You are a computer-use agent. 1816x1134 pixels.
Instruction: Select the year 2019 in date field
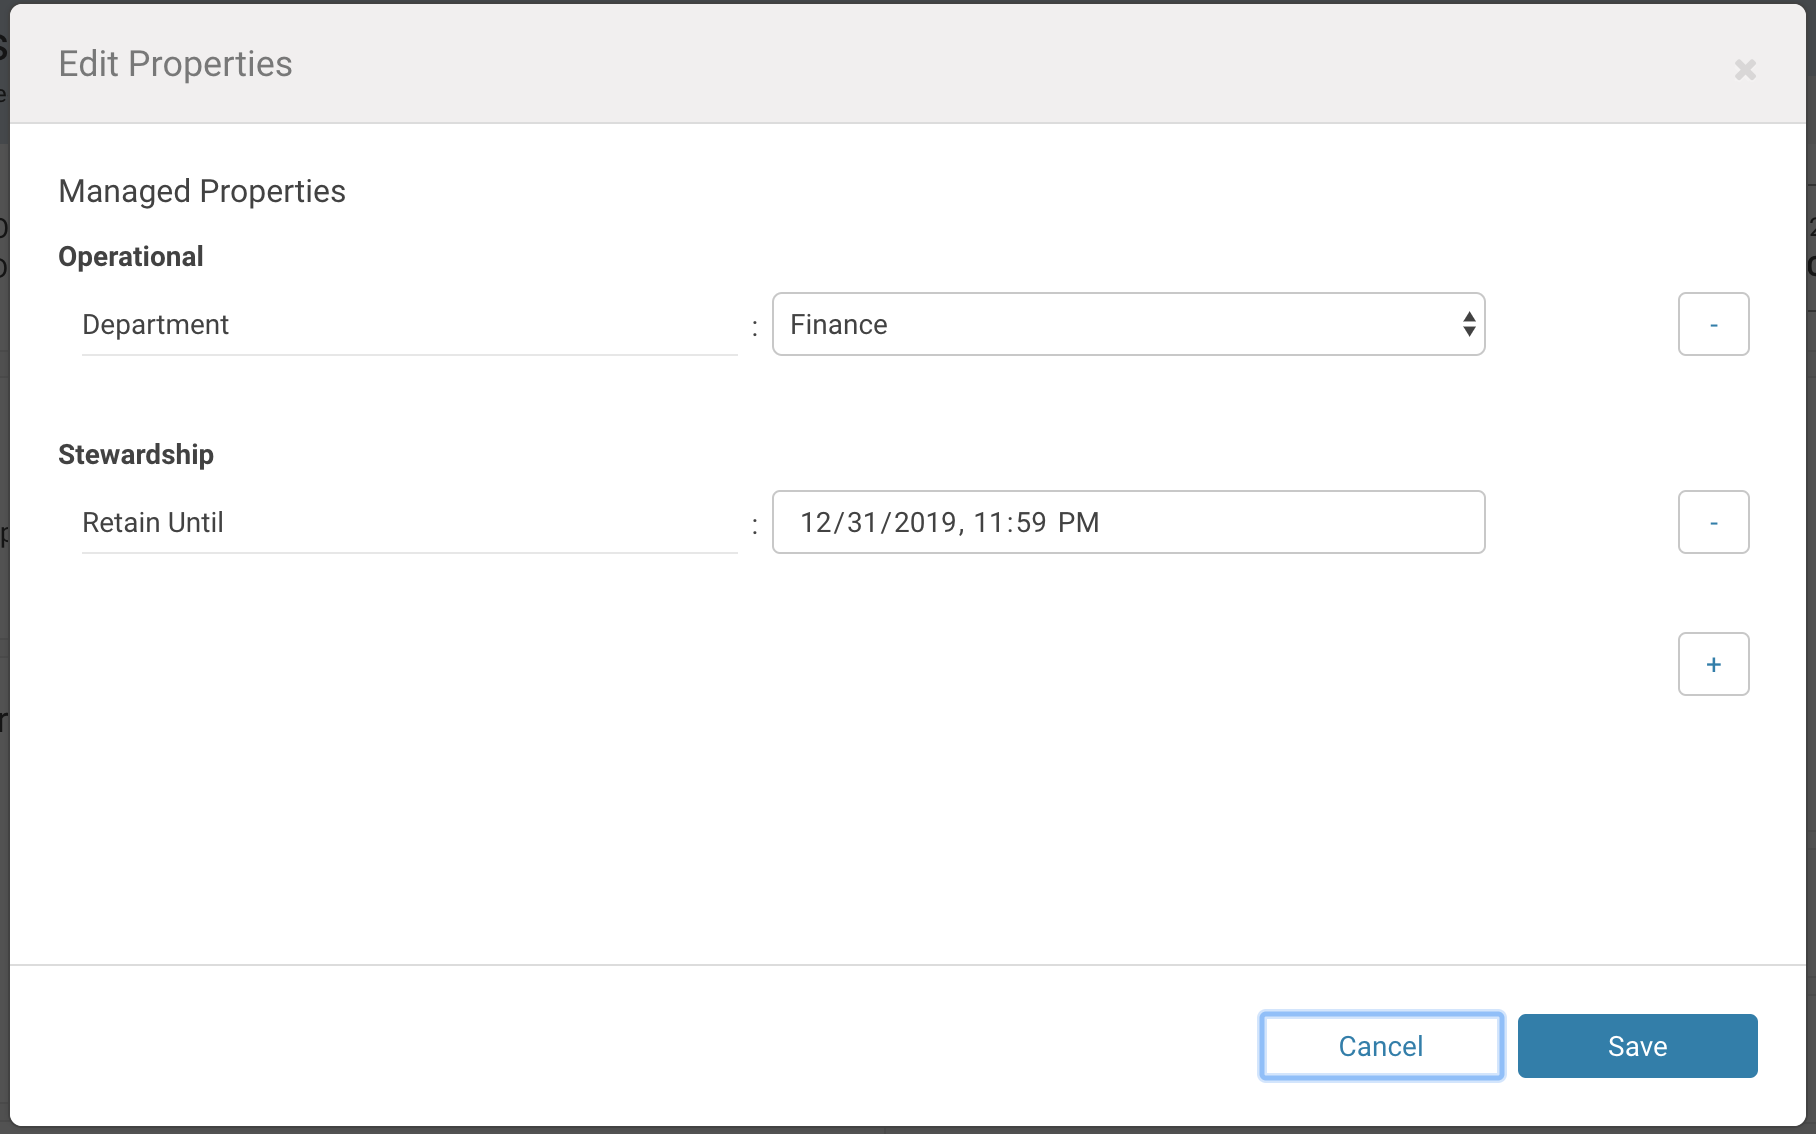(x=925, y=523)
